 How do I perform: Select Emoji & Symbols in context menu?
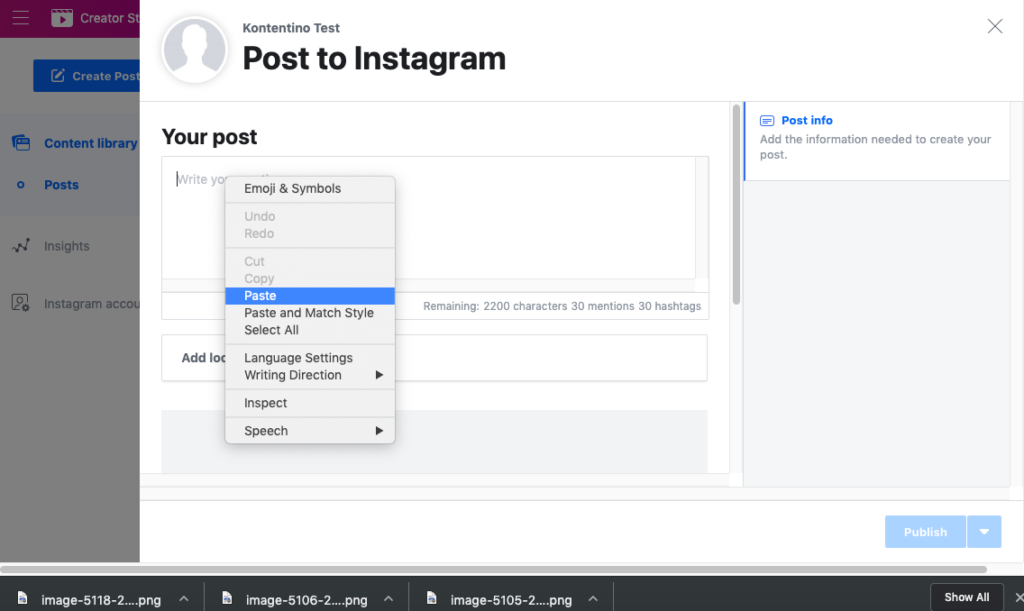click(x=310, y=188)
